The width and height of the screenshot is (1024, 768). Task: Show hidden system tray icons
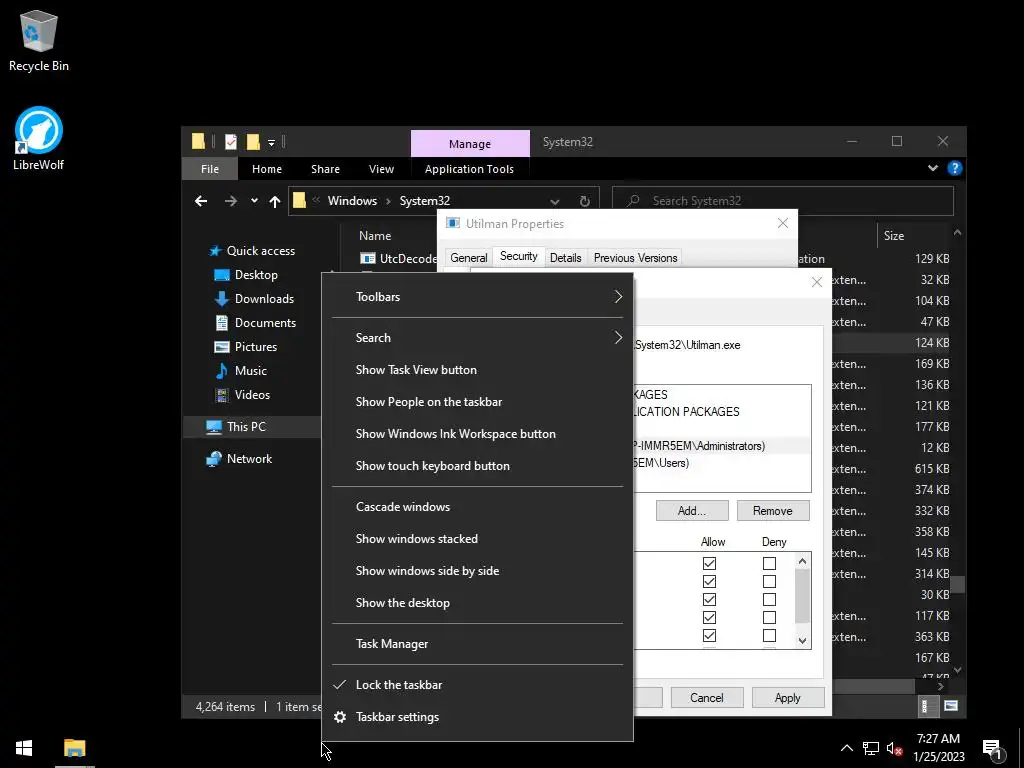(846, 748)
